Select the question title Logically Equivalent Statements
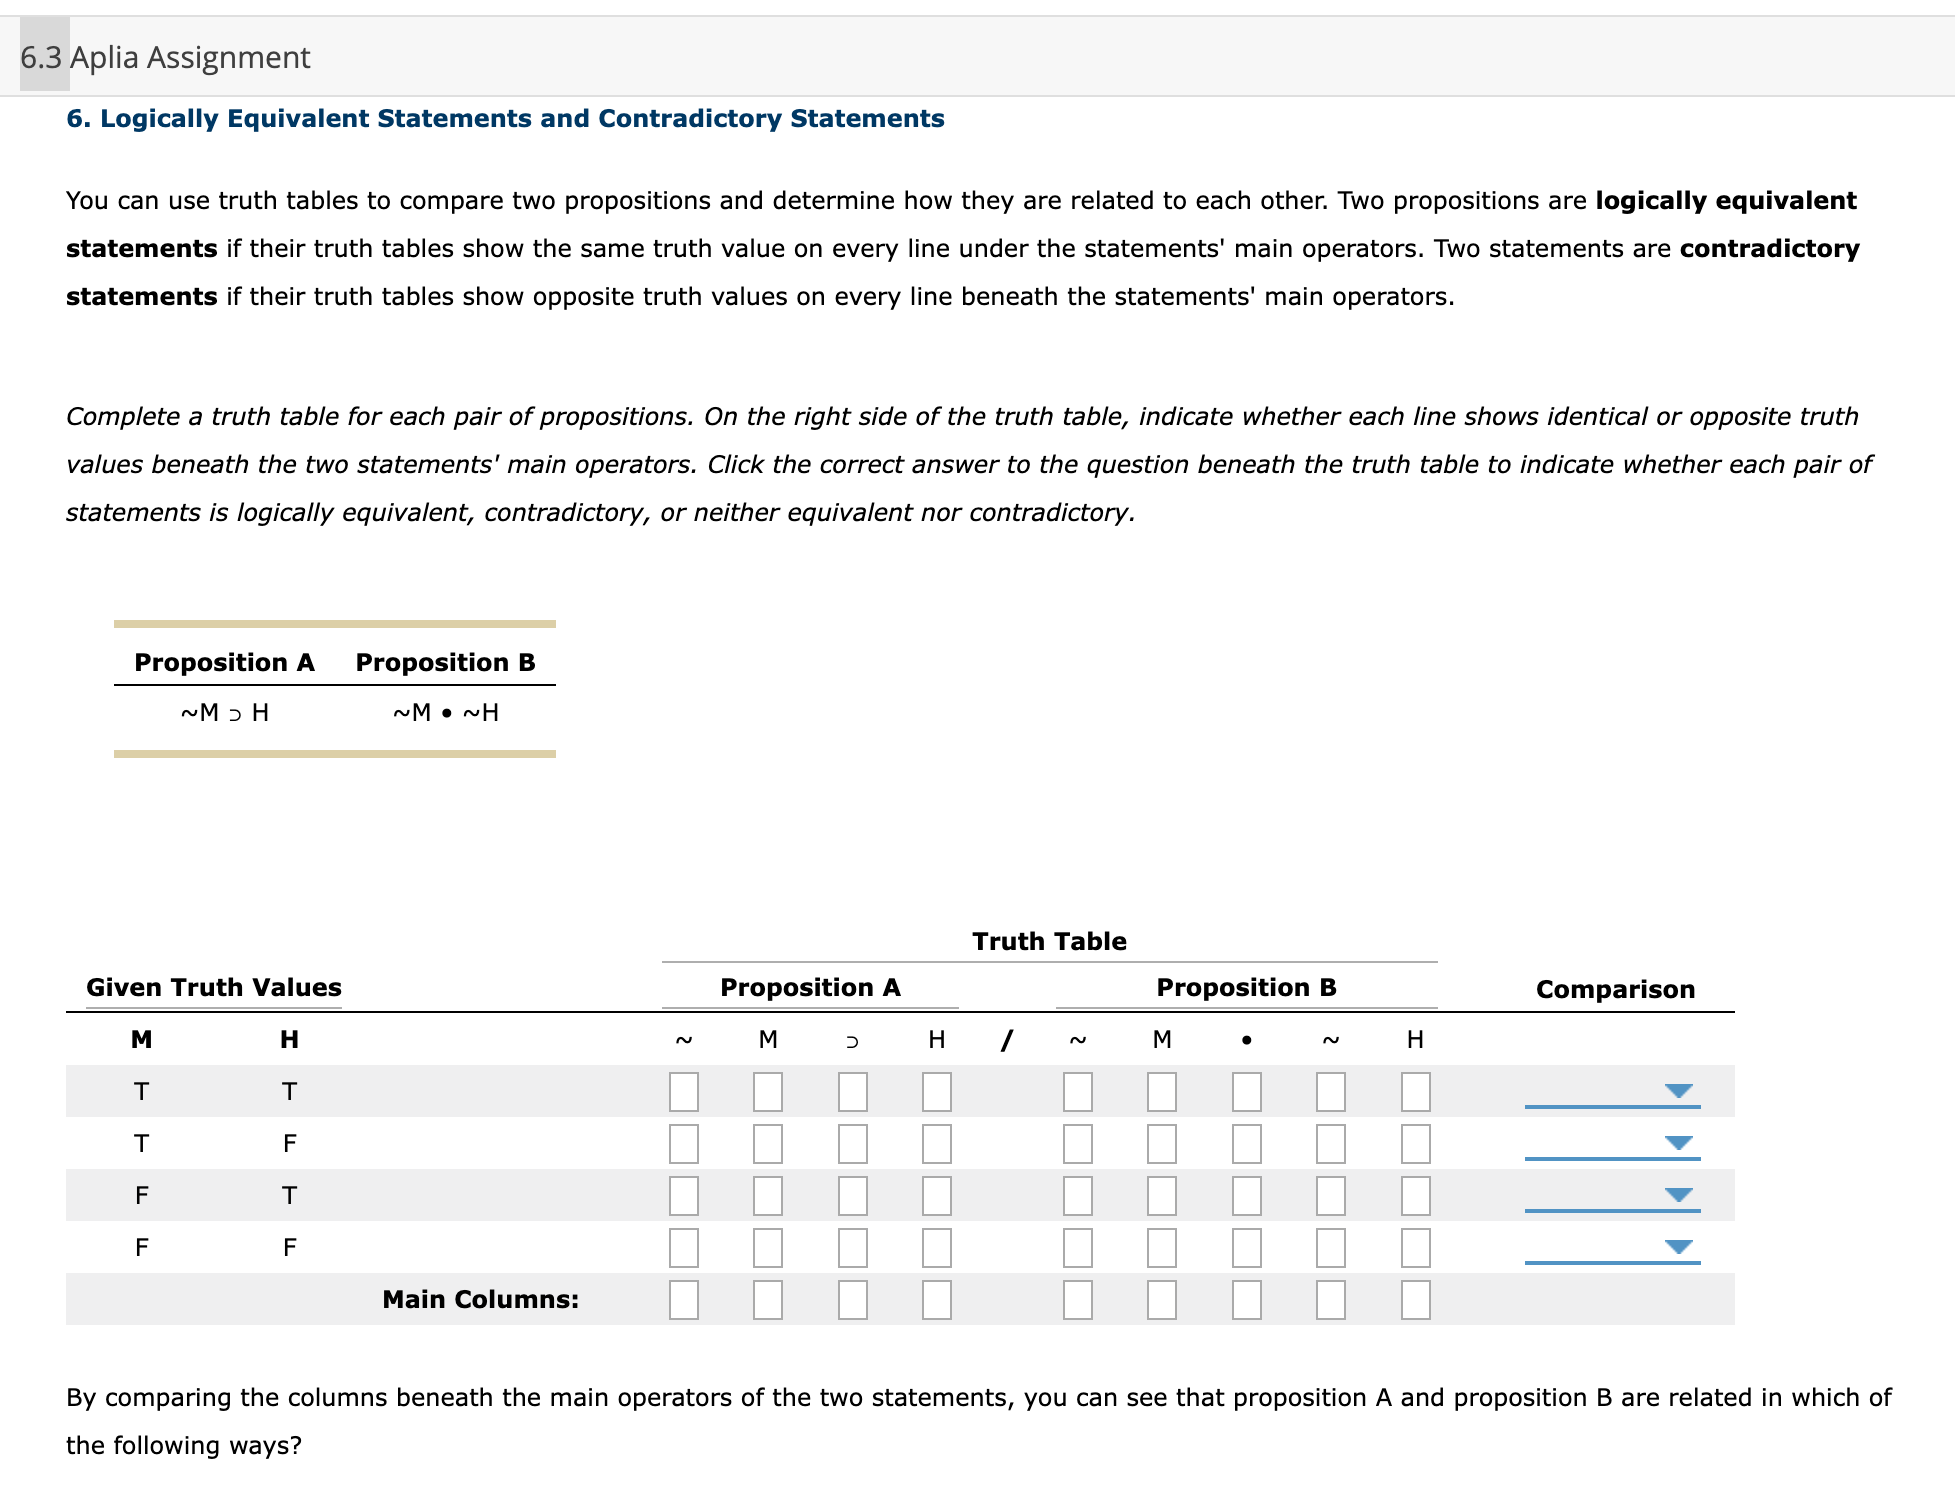This screenshot has width=1955, height=1485. pyautogui.click(x=503, y=118)
